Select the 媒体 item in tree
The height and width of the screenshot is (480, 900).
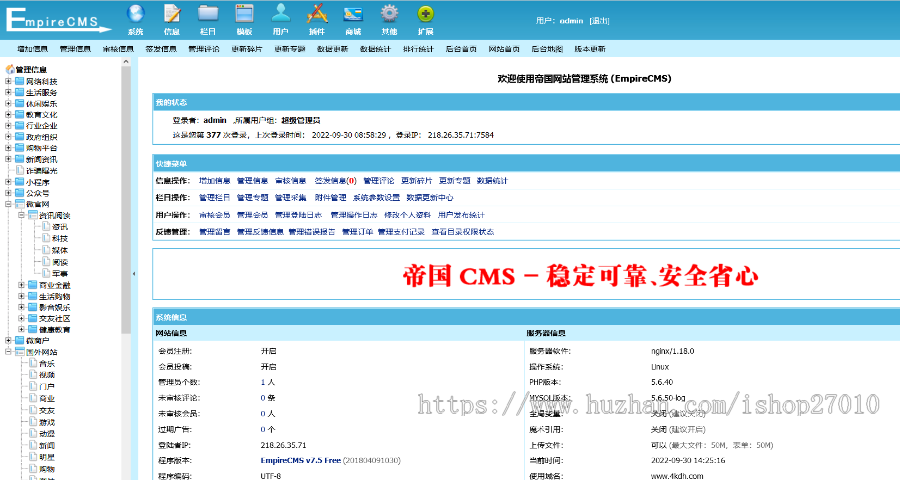click(60, 250)
